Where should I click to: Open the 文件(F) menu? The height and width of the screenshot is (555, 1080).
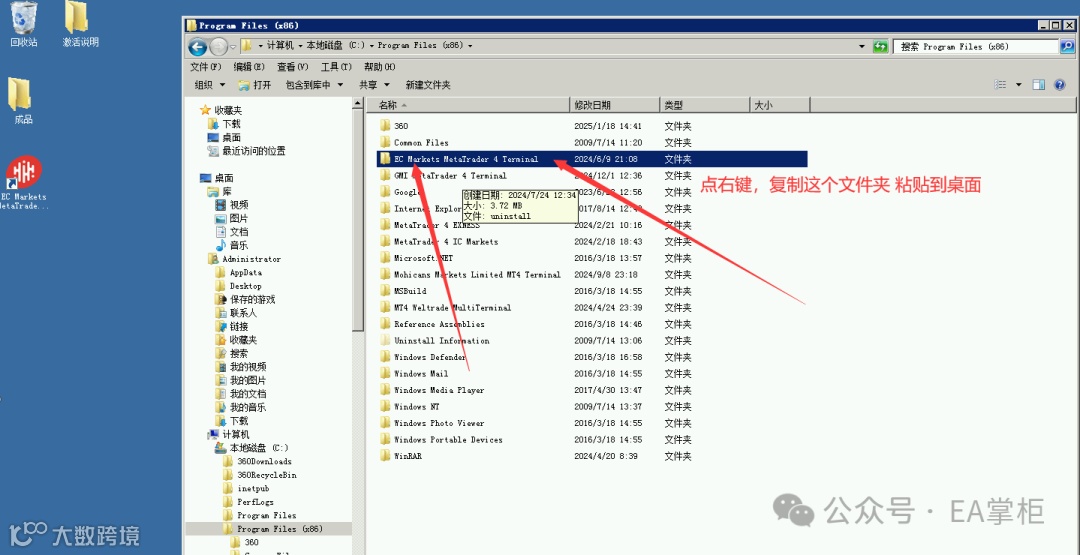pyautogui.click(x=205, y=67)
